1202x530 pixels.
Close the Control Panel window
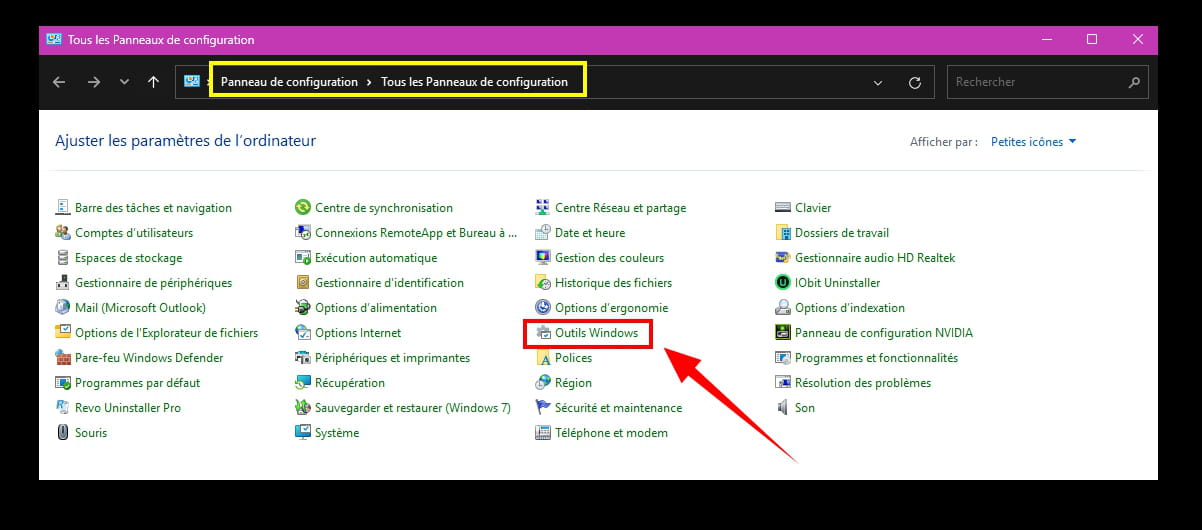coord(1138,40)
